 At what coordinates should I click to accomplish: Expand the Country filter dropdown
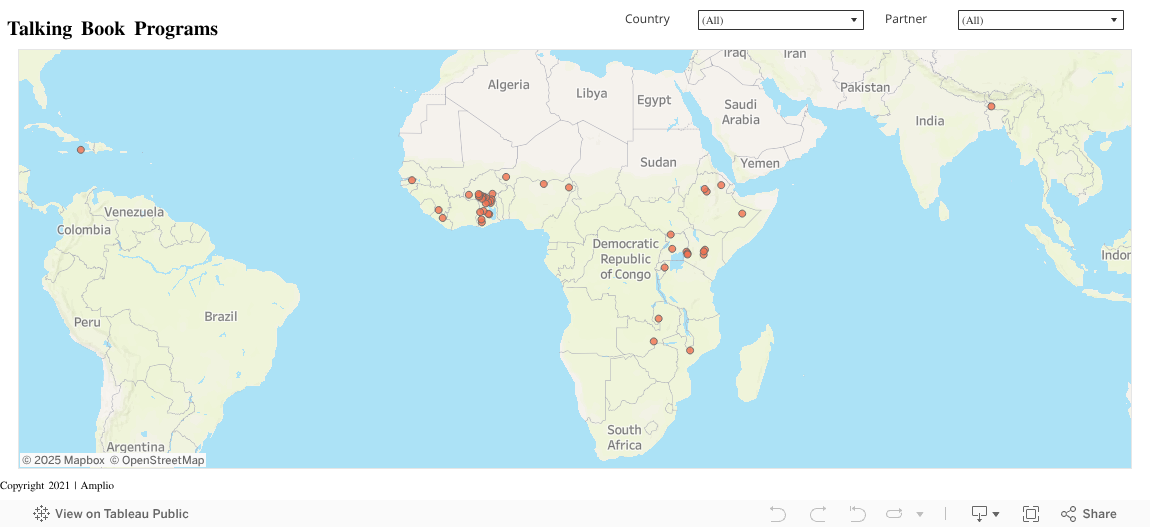point(780,20)
